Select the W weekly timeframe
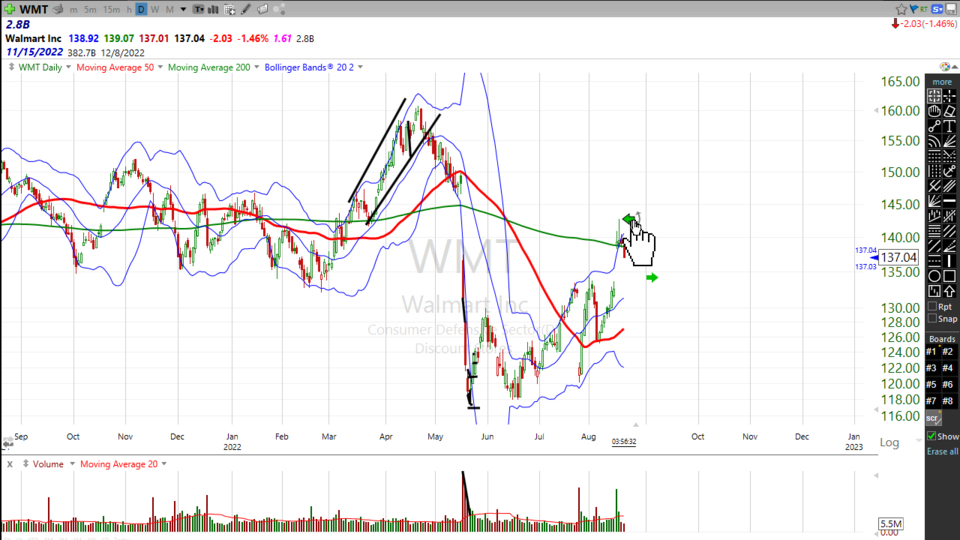 coord(155,10)
